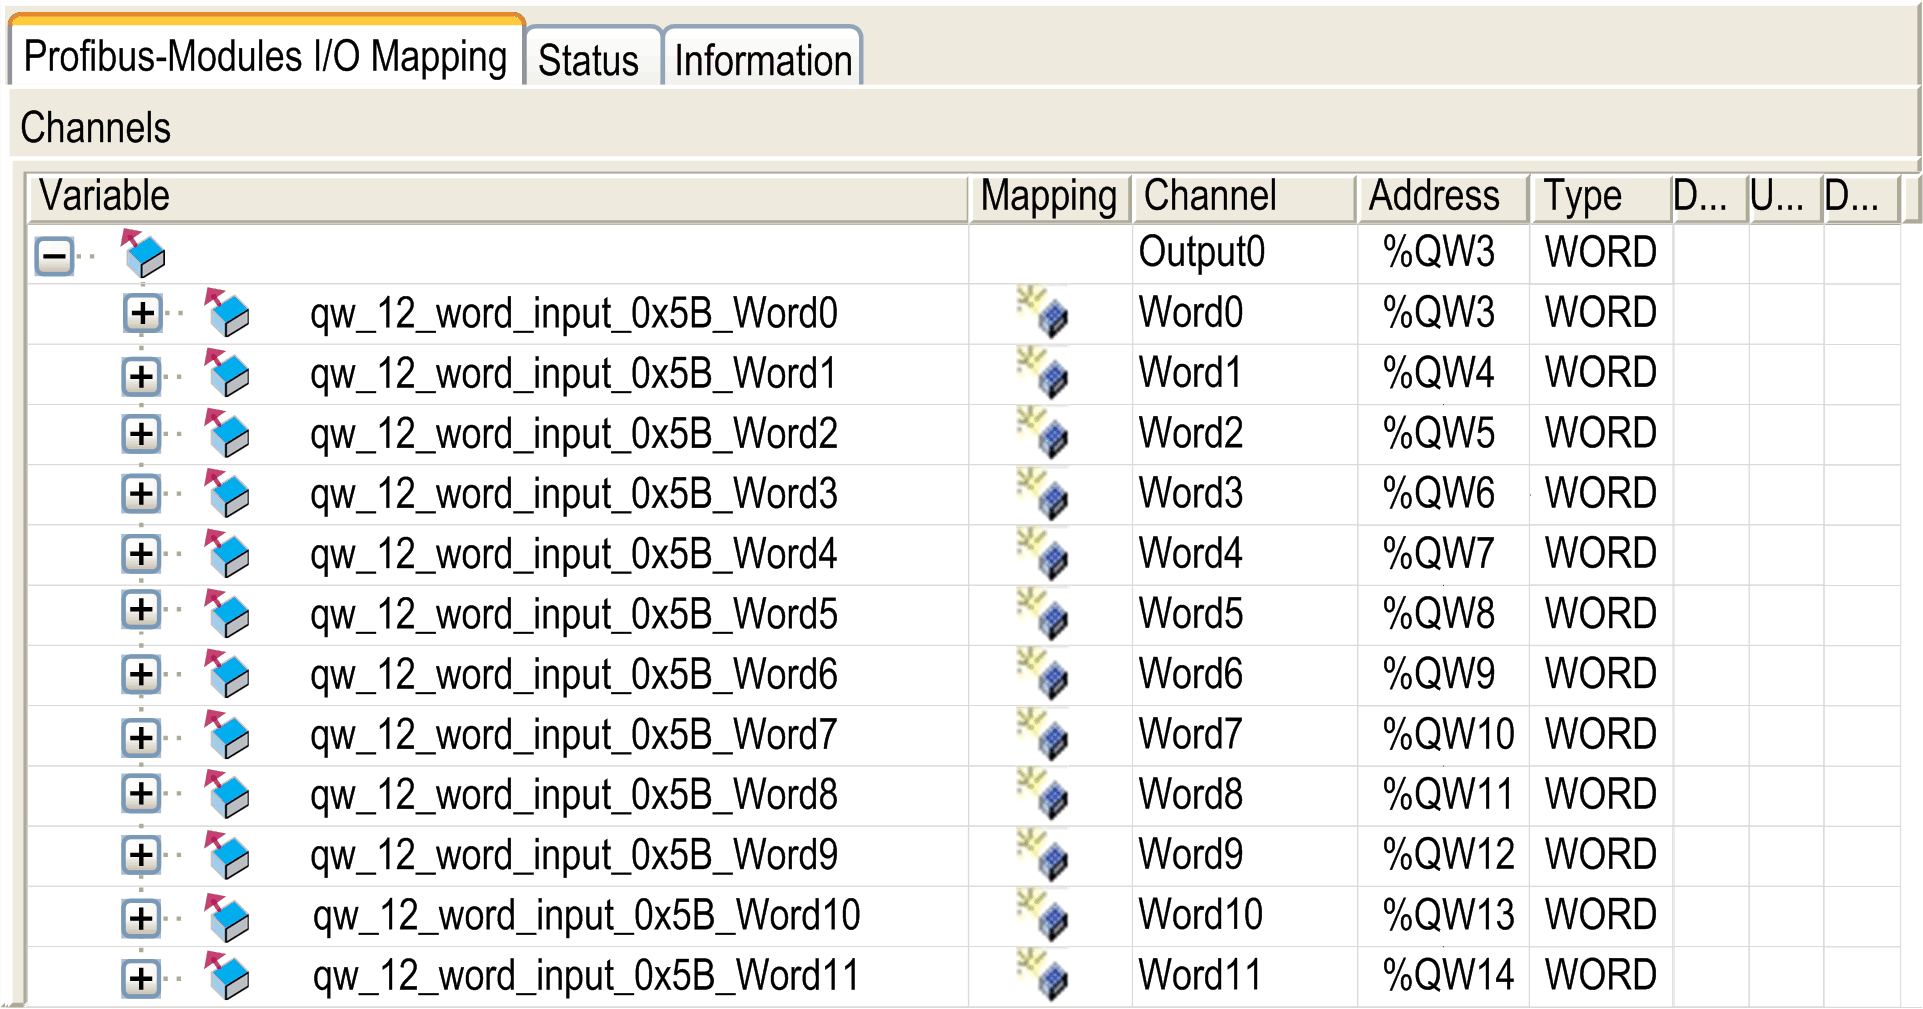Screen dimensions: 1923x1009
Task: Expand the qw_12_word_input_0x5B_Word8 row
Action: [x=142, y=794]
